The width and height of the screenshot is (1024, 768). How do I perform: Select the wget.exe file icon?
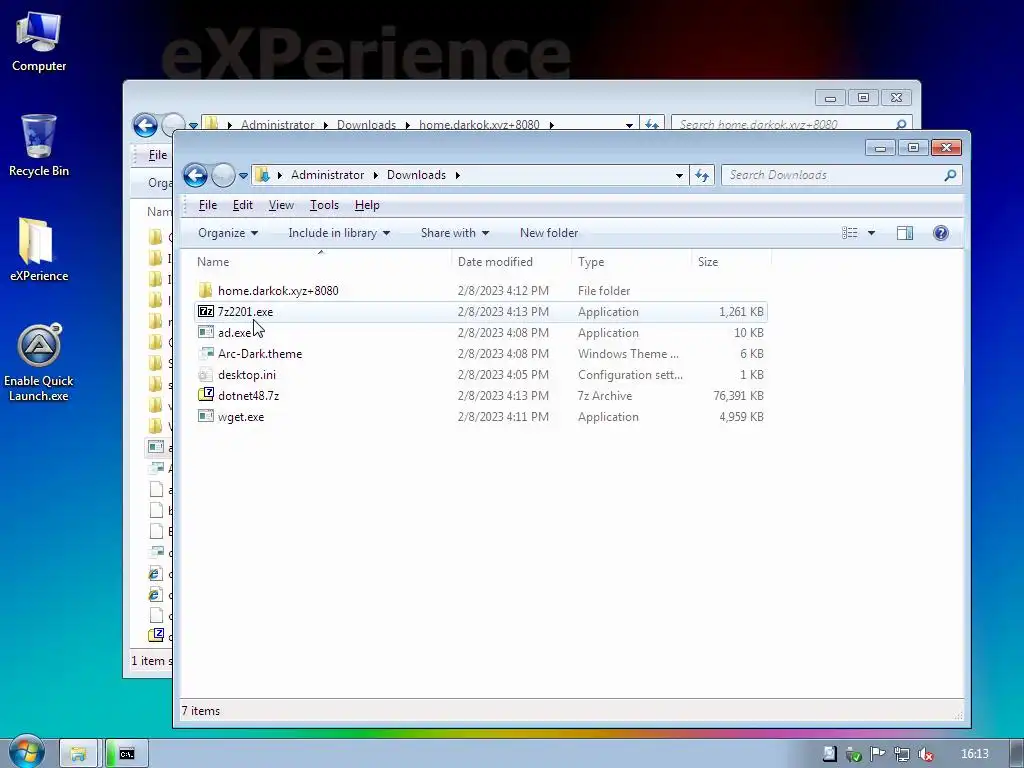coord(206,416)
